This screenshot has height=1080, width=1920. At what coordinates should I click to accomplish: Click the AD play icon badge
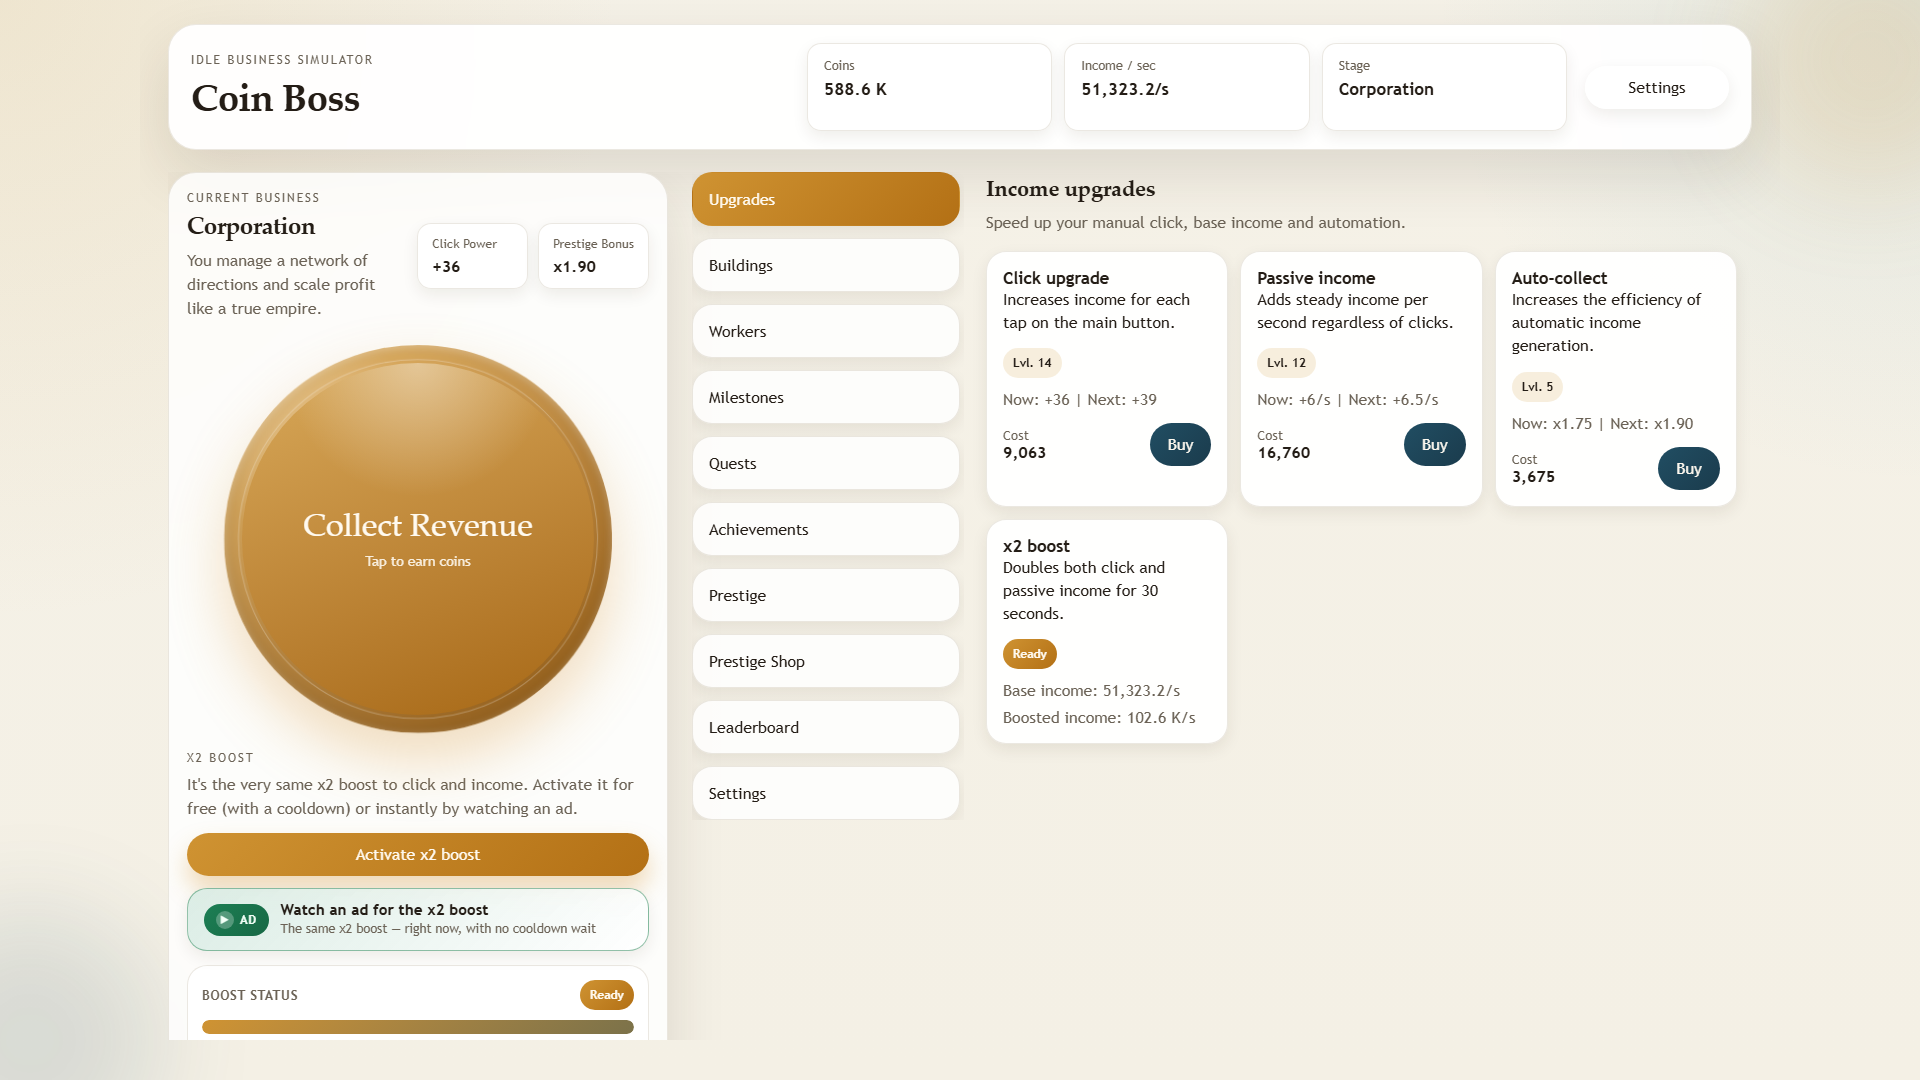(236, 920)
